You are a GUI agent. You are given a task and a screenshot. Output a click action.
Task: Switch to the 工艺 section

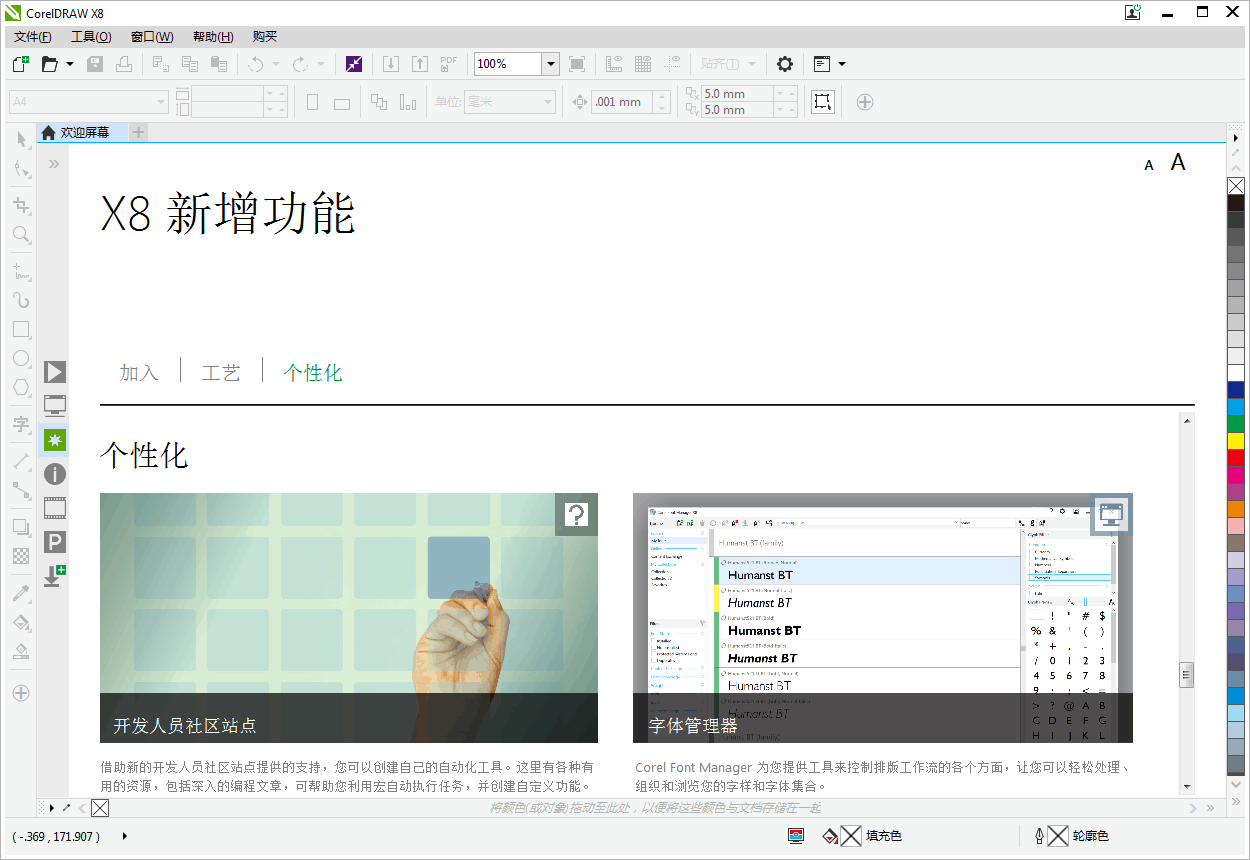point(221,373)
